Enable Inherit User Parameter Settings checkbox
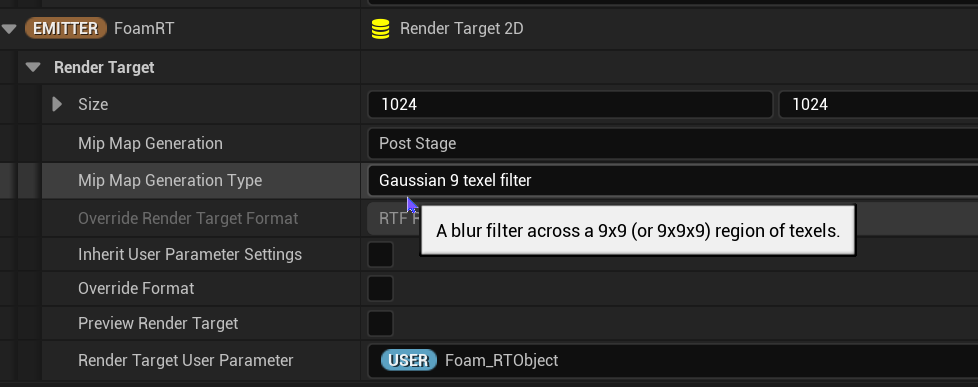The height and width of the screenshot is (387, 978). tap(380, 255)
